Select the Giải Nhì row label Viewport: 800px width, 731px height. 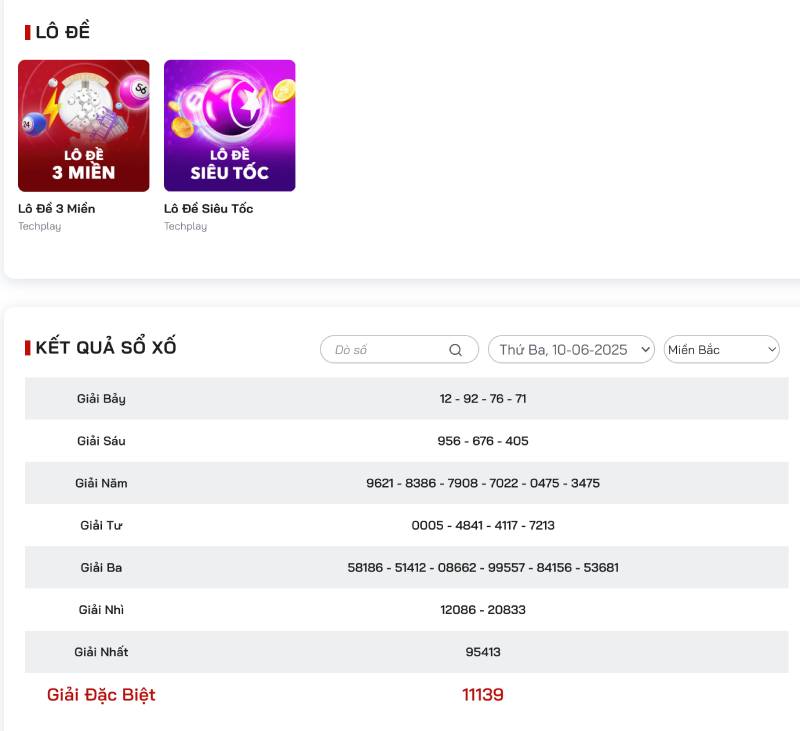coord(101,610)
